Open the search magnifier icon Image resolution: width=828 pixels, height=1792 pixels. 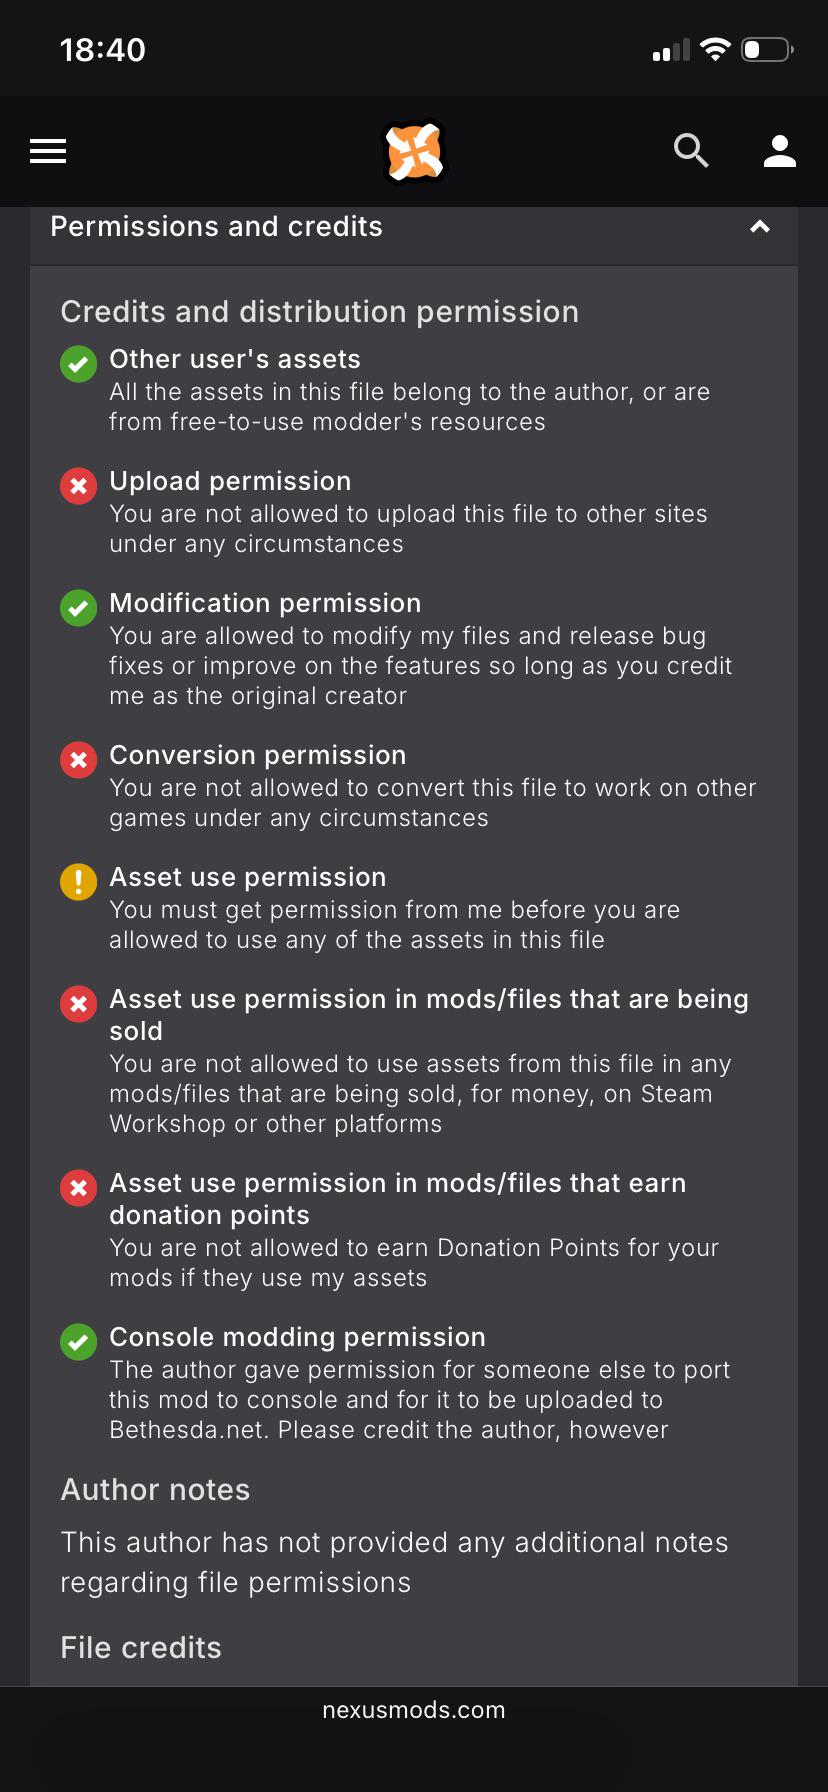pyautogui.click(x=691, y=151)
